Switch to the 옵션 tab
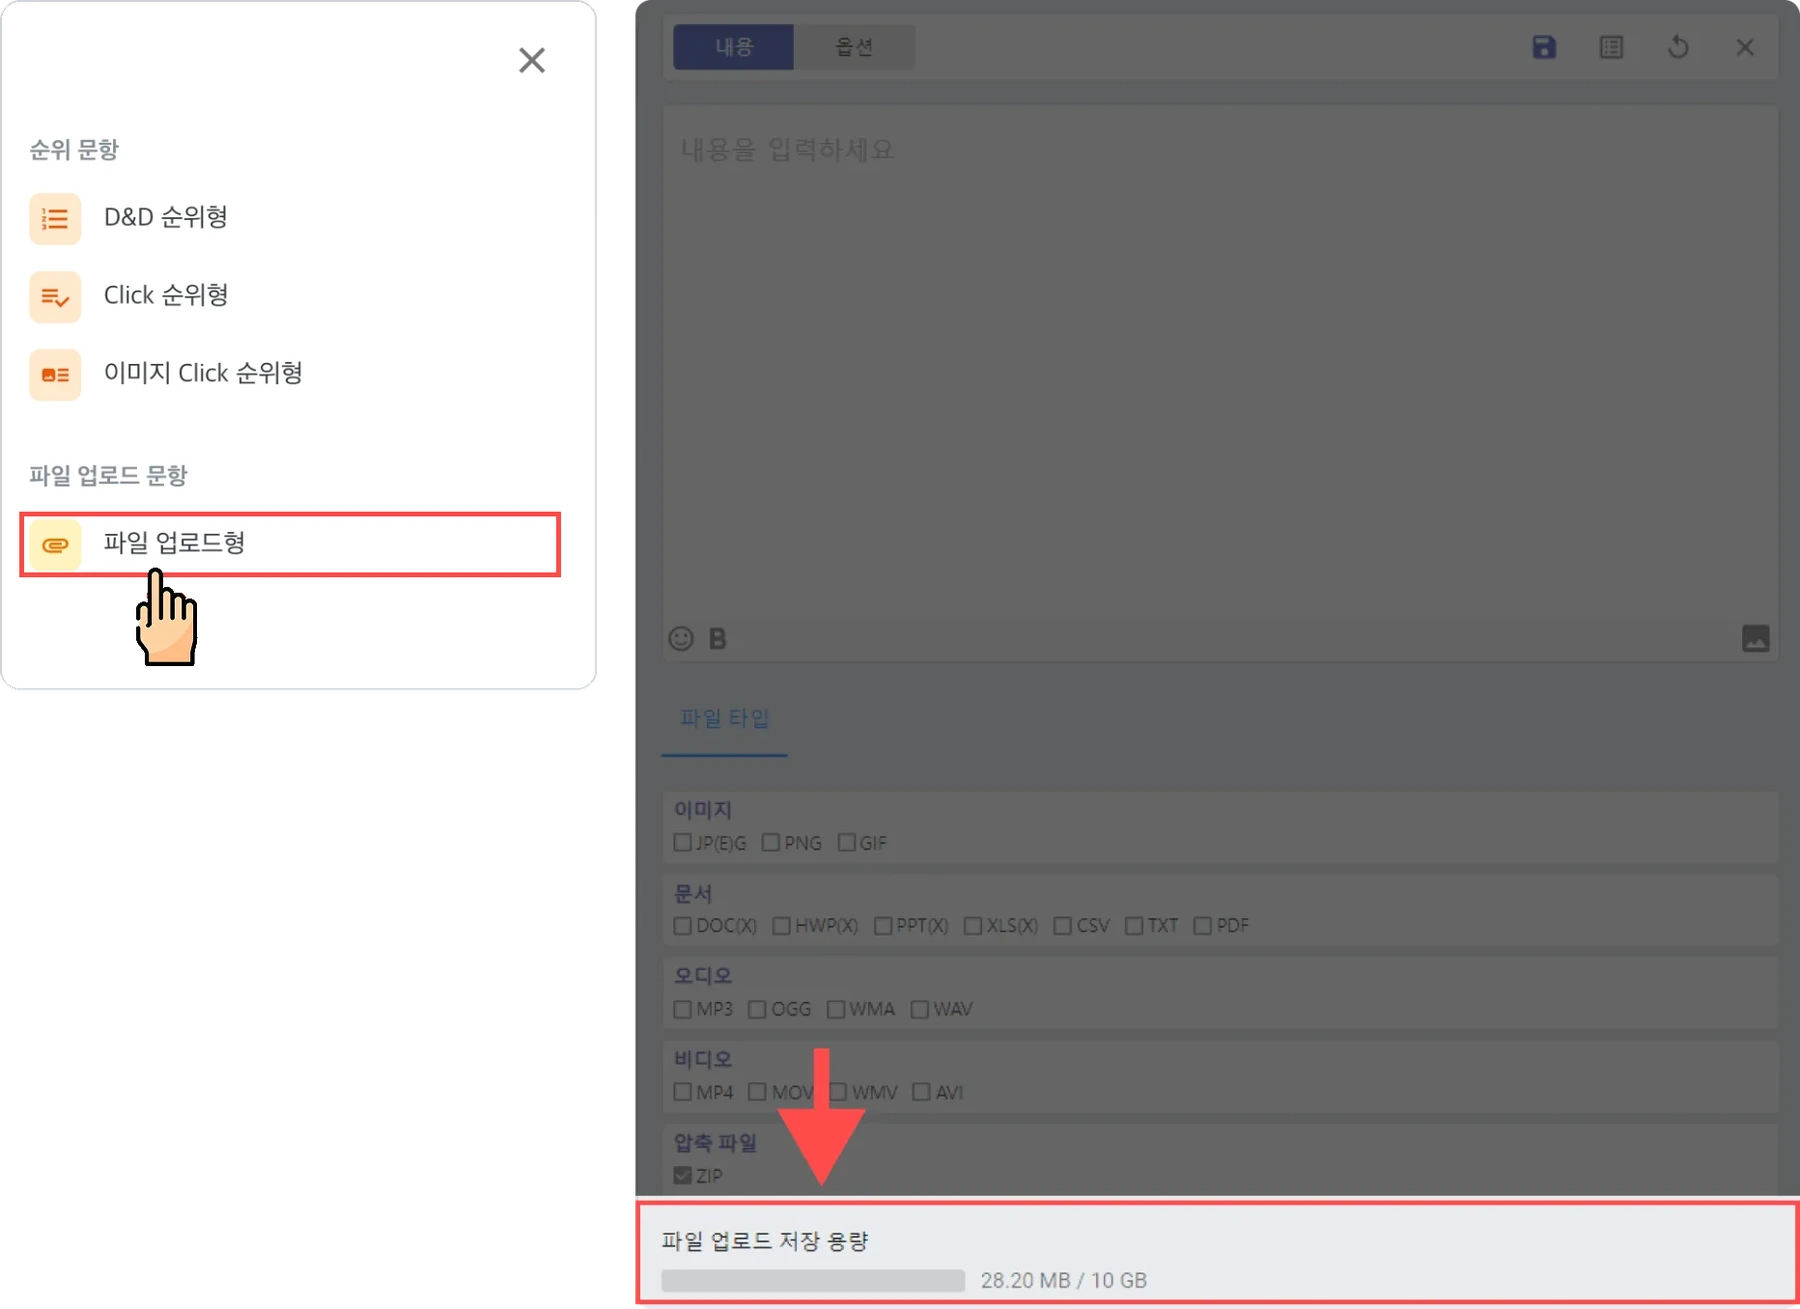The width and height of the screenshot is (1800, 1309). [x=854, y=47]
